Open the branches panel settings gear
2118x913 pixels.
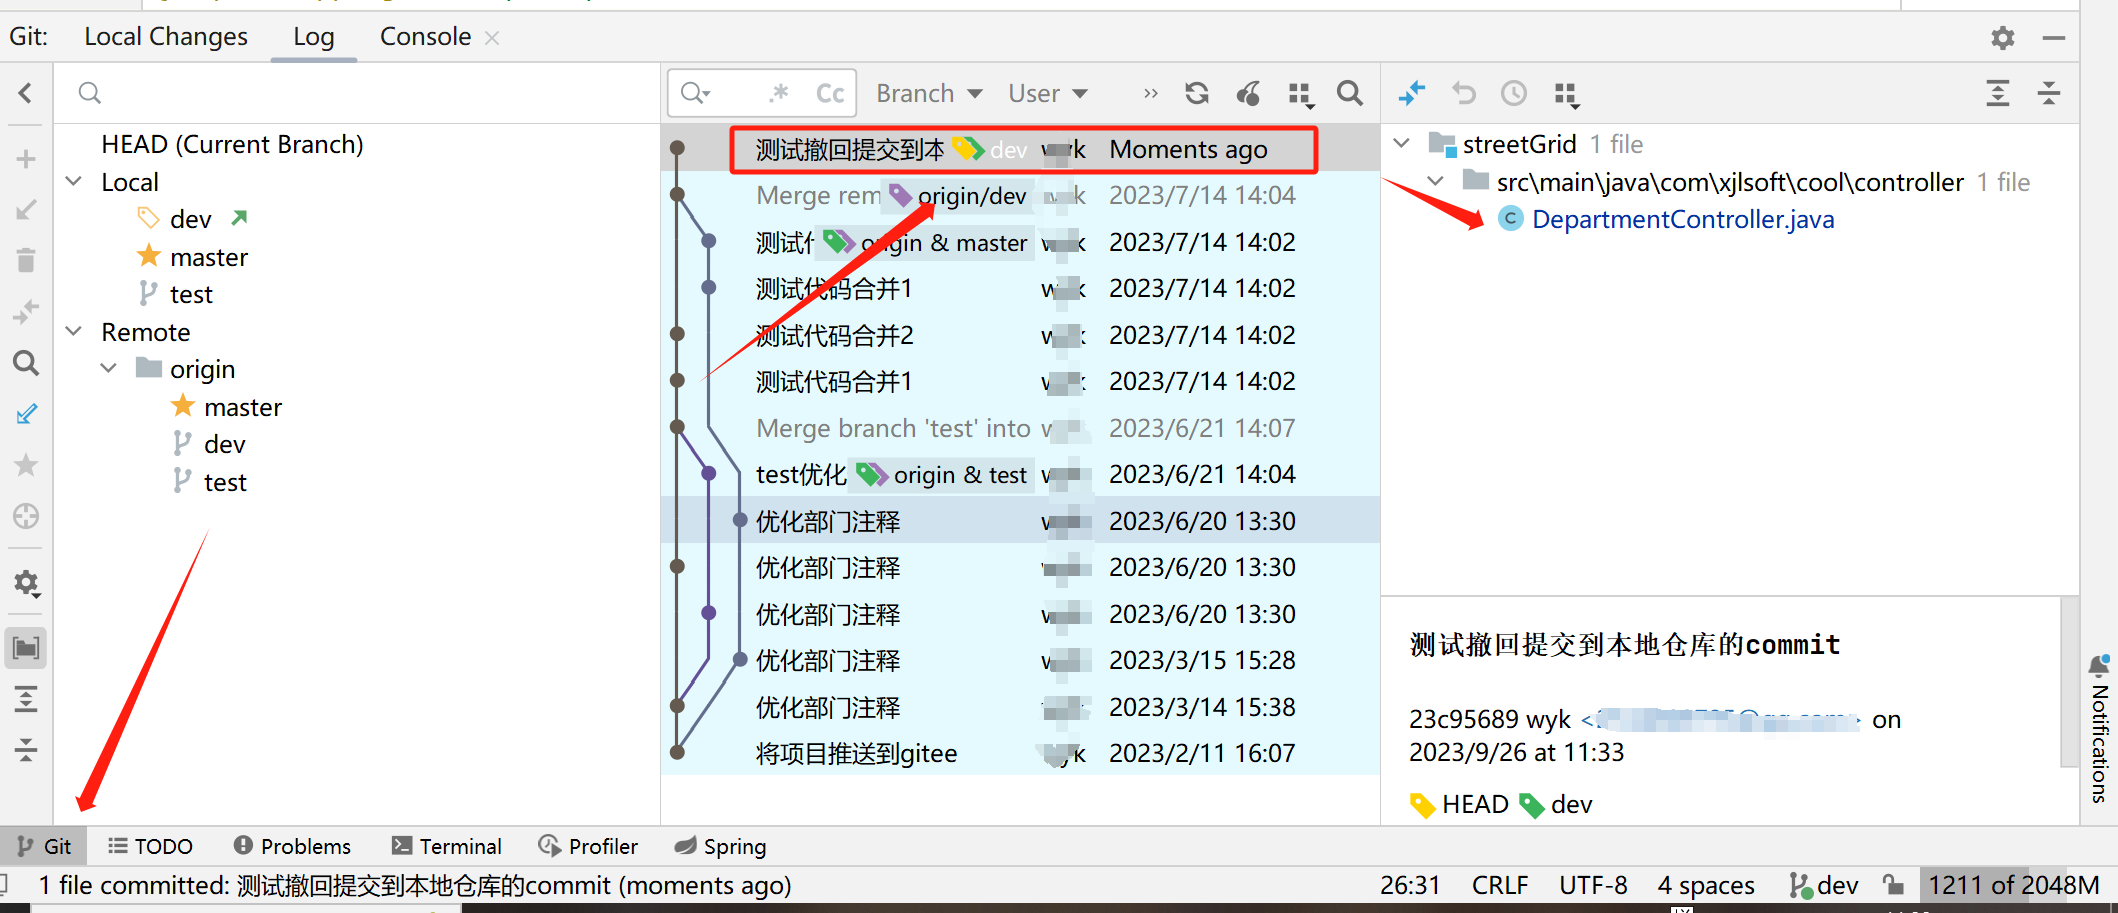pos(26,583)
